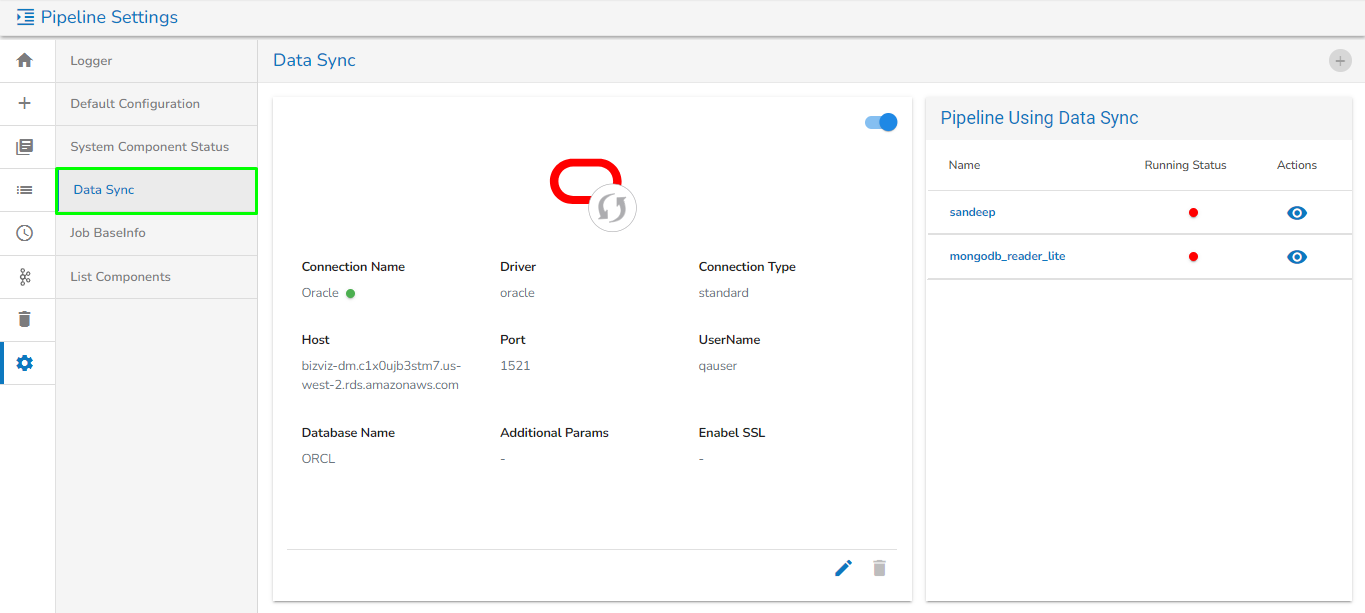View mongodb_reader_lite pipeline via eye icon
Image resolution: width=1365 pixels, height=613 pixels.
pyautogui.click(x=1297, y=257)
